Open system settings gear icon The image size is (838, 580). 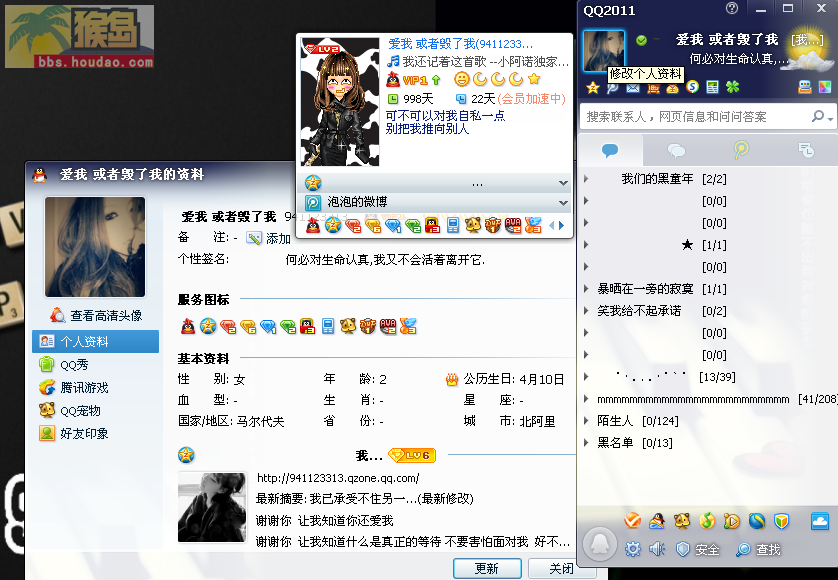(633, 549)
